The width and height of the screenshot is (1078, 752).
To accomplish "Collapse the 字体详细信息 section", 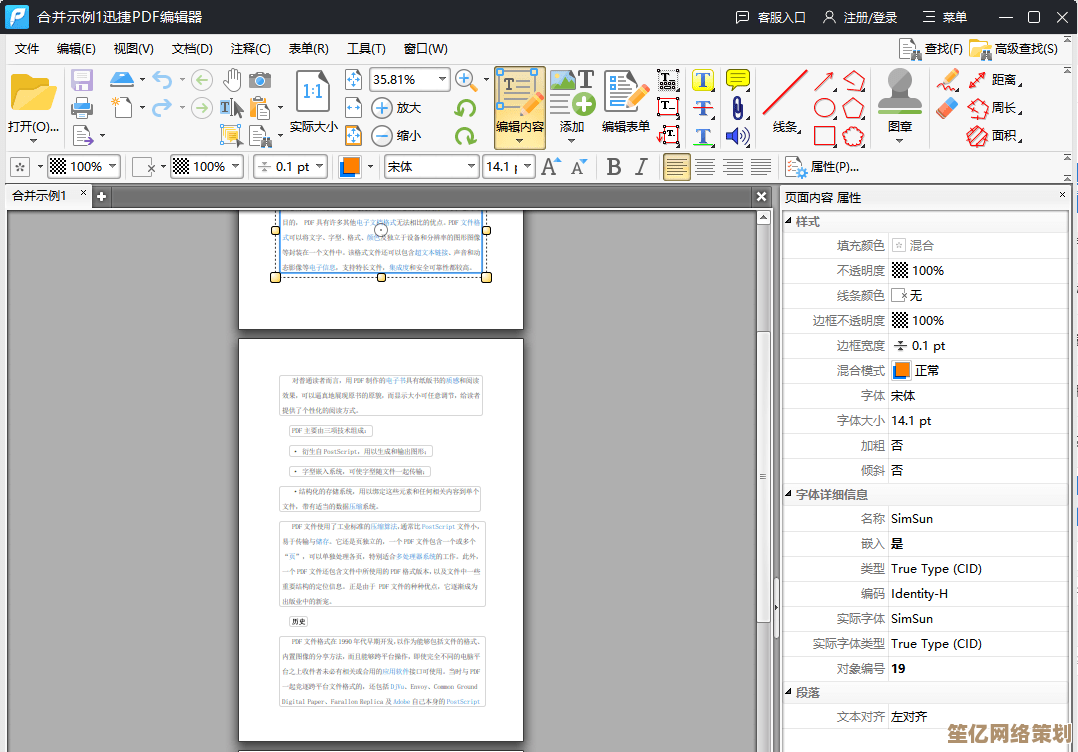I will click(x=789, y=495).
